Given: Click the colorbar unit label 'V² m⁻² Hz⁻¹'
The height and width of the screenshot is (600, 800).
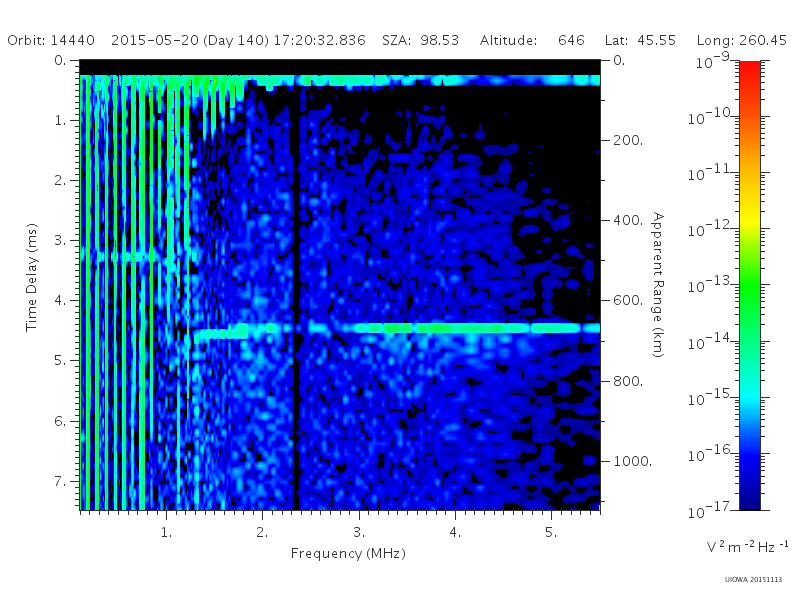Looking at the screenshot, I should [x=747, y=547].
